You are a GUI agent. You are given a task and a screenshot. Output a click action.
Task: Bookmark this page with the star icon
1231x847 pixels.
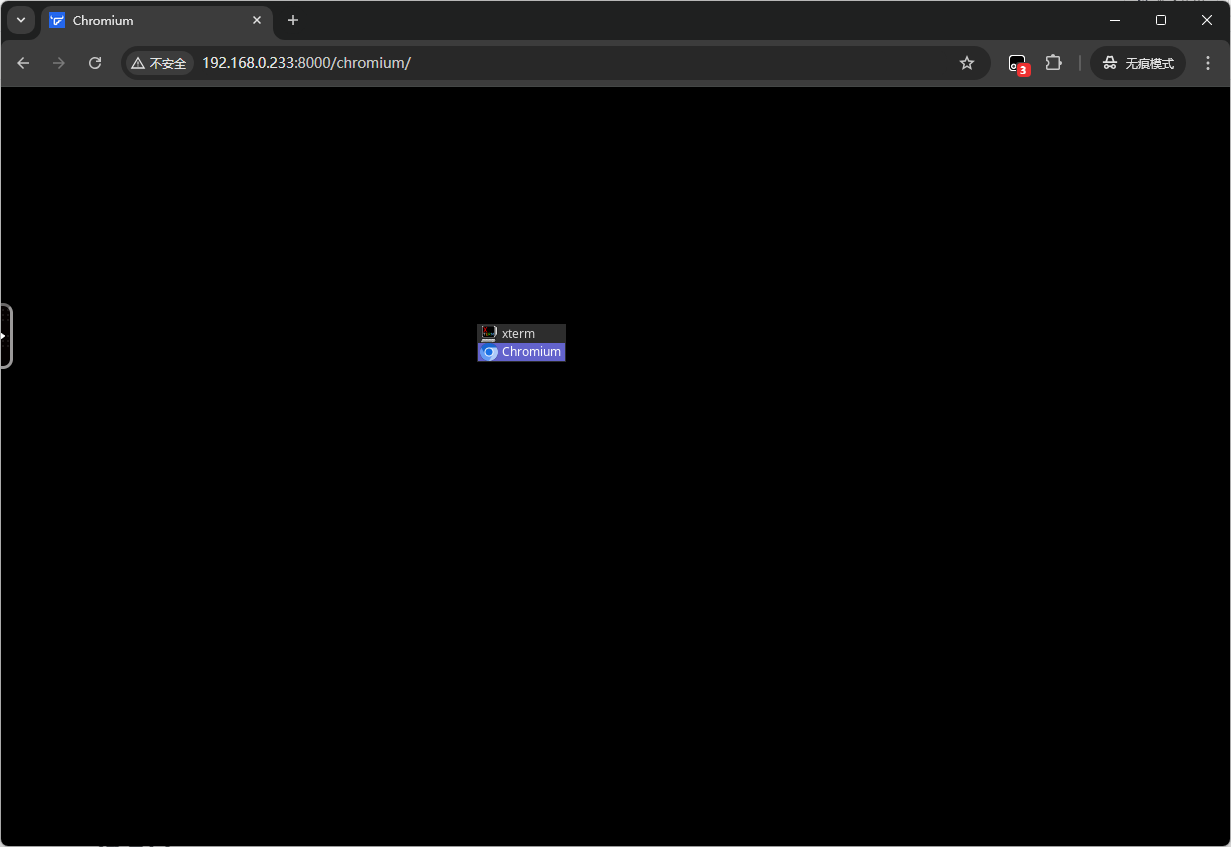967,63
